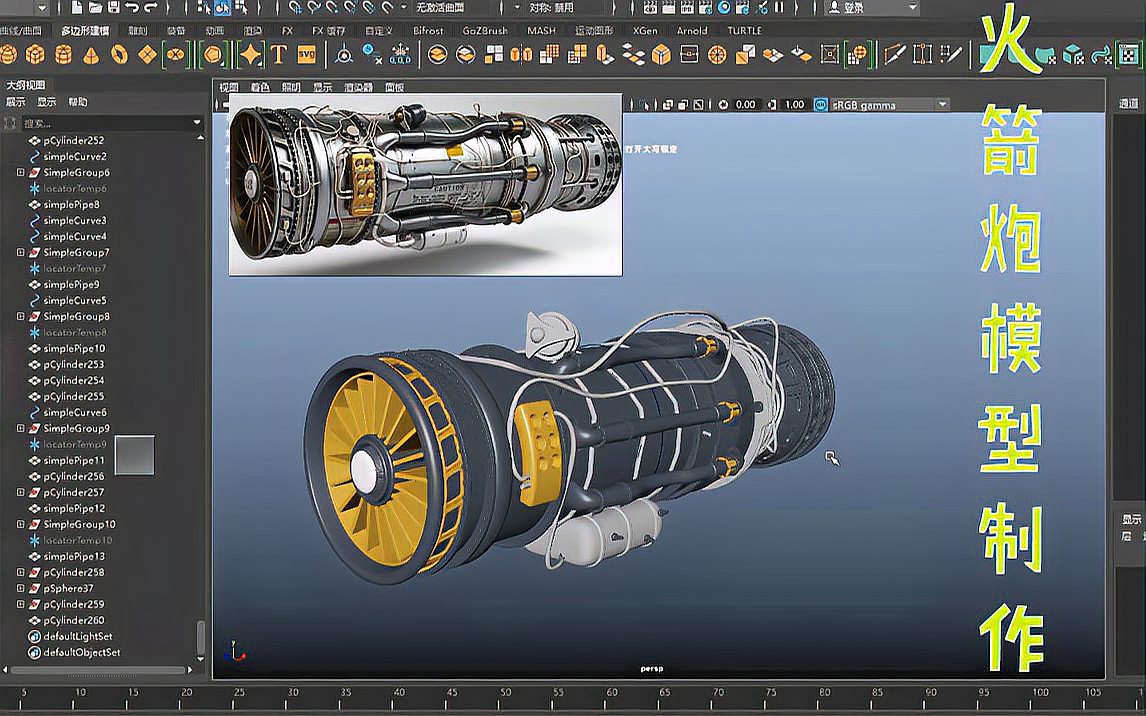This screenshot has width=1146, height=716.
Task: Open the 帮助 menu in the outliner panel
Action: tap(78, 99)
